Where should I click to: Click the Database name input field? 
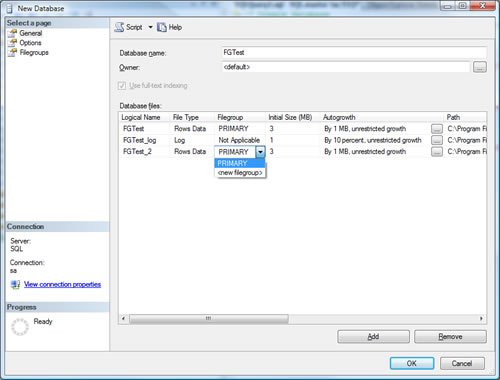(354, 52)
